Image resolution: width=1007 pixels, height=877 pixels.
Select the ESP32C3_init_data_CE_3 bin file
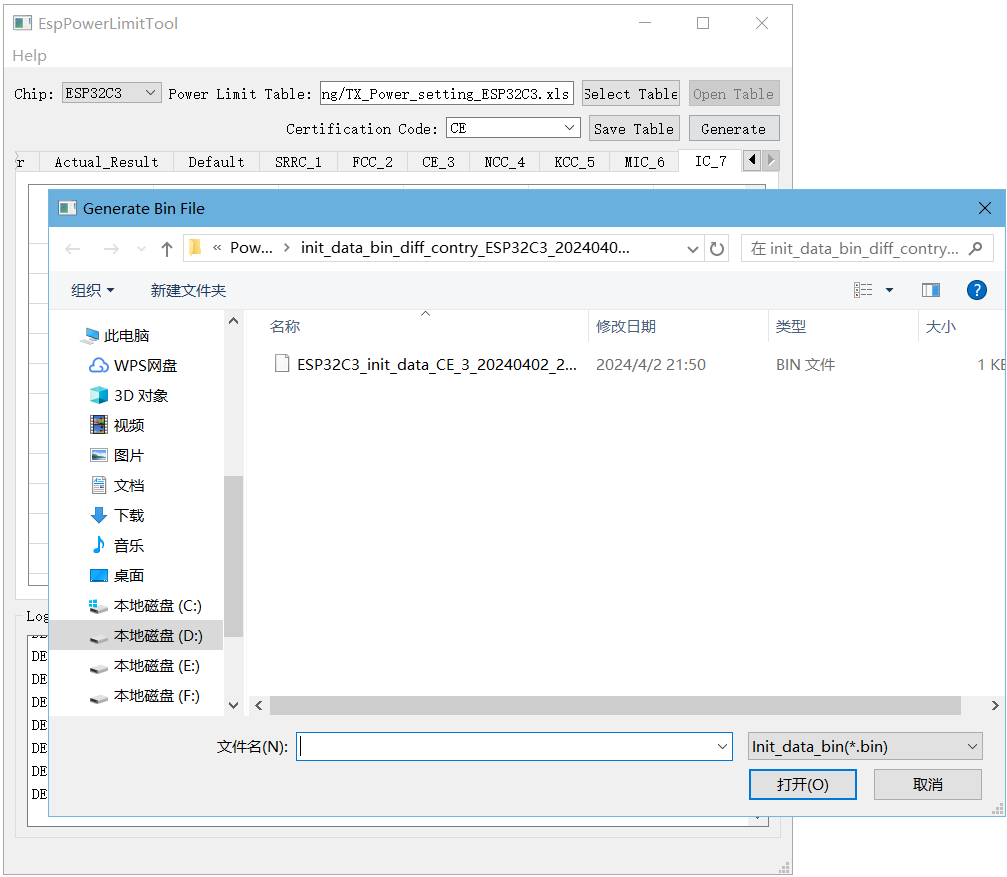click(436, 365)
